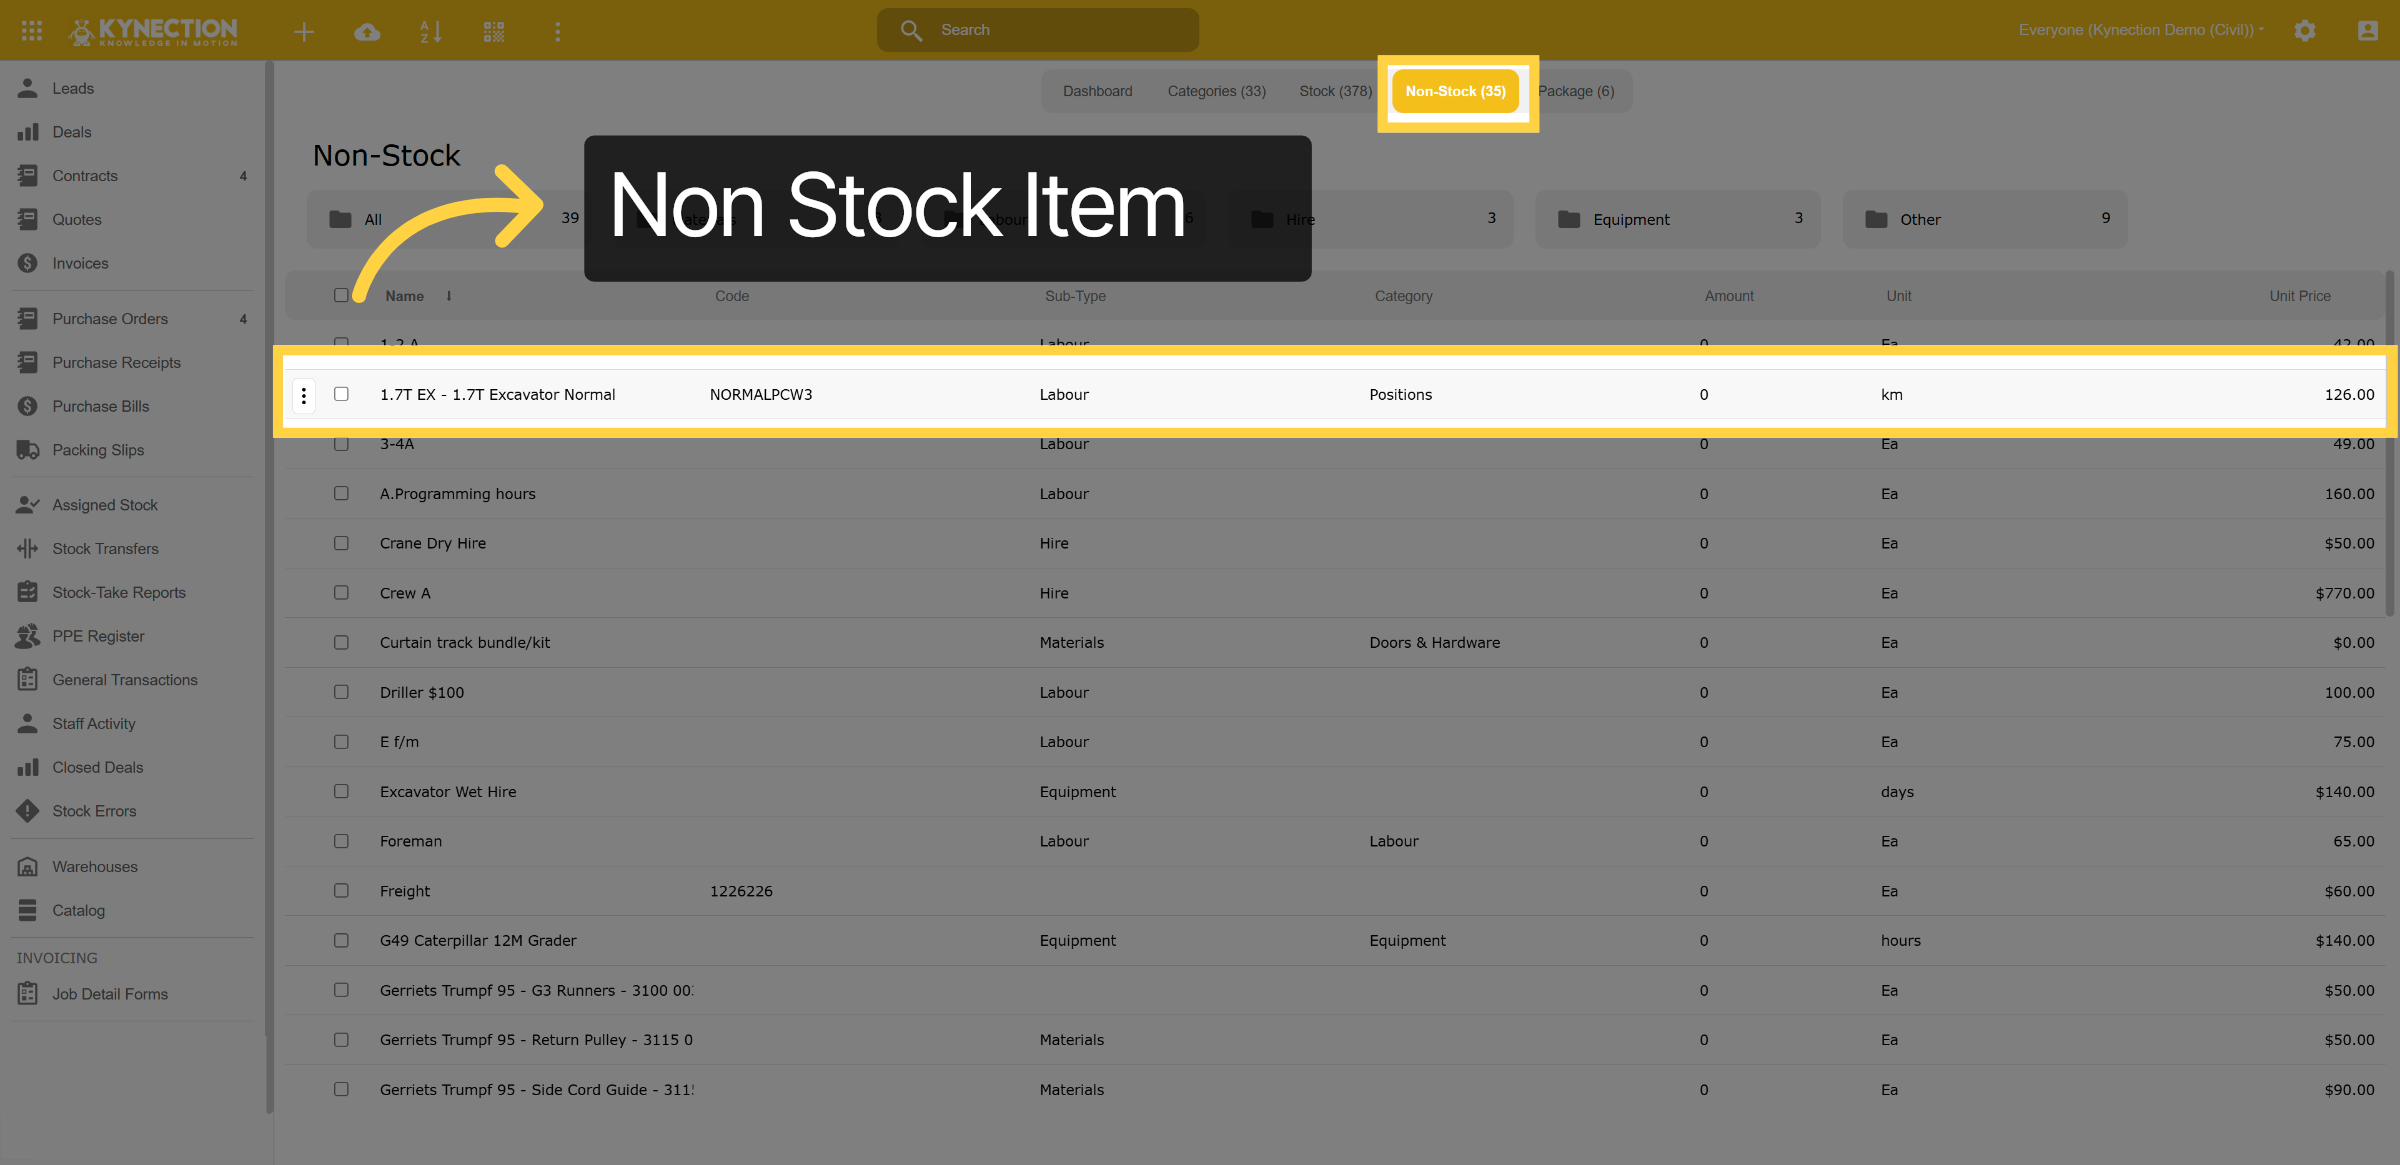The height and width of the screenshot is (1165, 2400).
Task: Switch to the Stock (378) tab
Action: 1336,91
